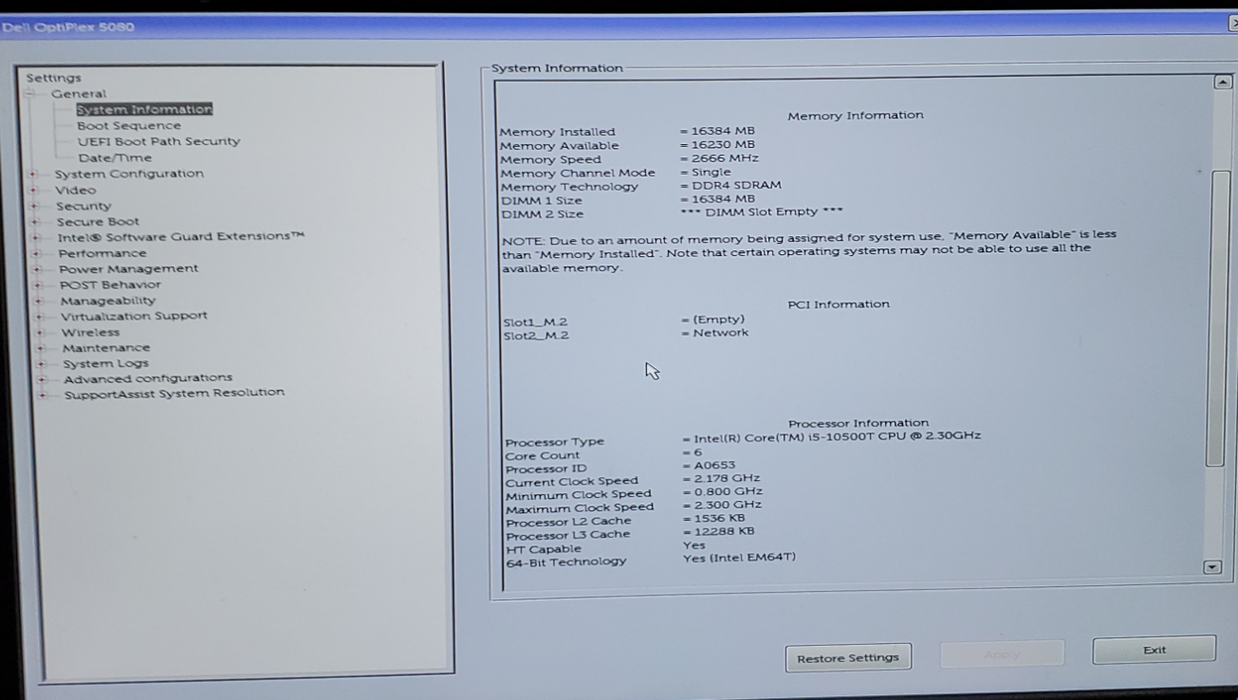Select the Wireless category label
Image resolution: width=1238 pixels, height=700 pixels.
(x=90, y=332)
